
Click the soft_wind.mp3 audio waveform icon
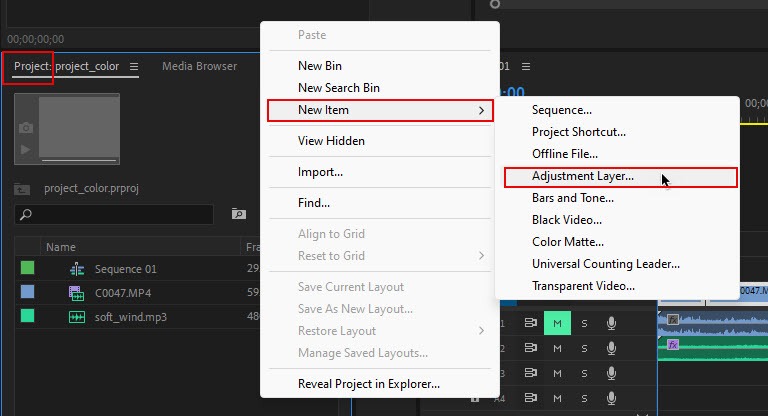tap(76, 317)
